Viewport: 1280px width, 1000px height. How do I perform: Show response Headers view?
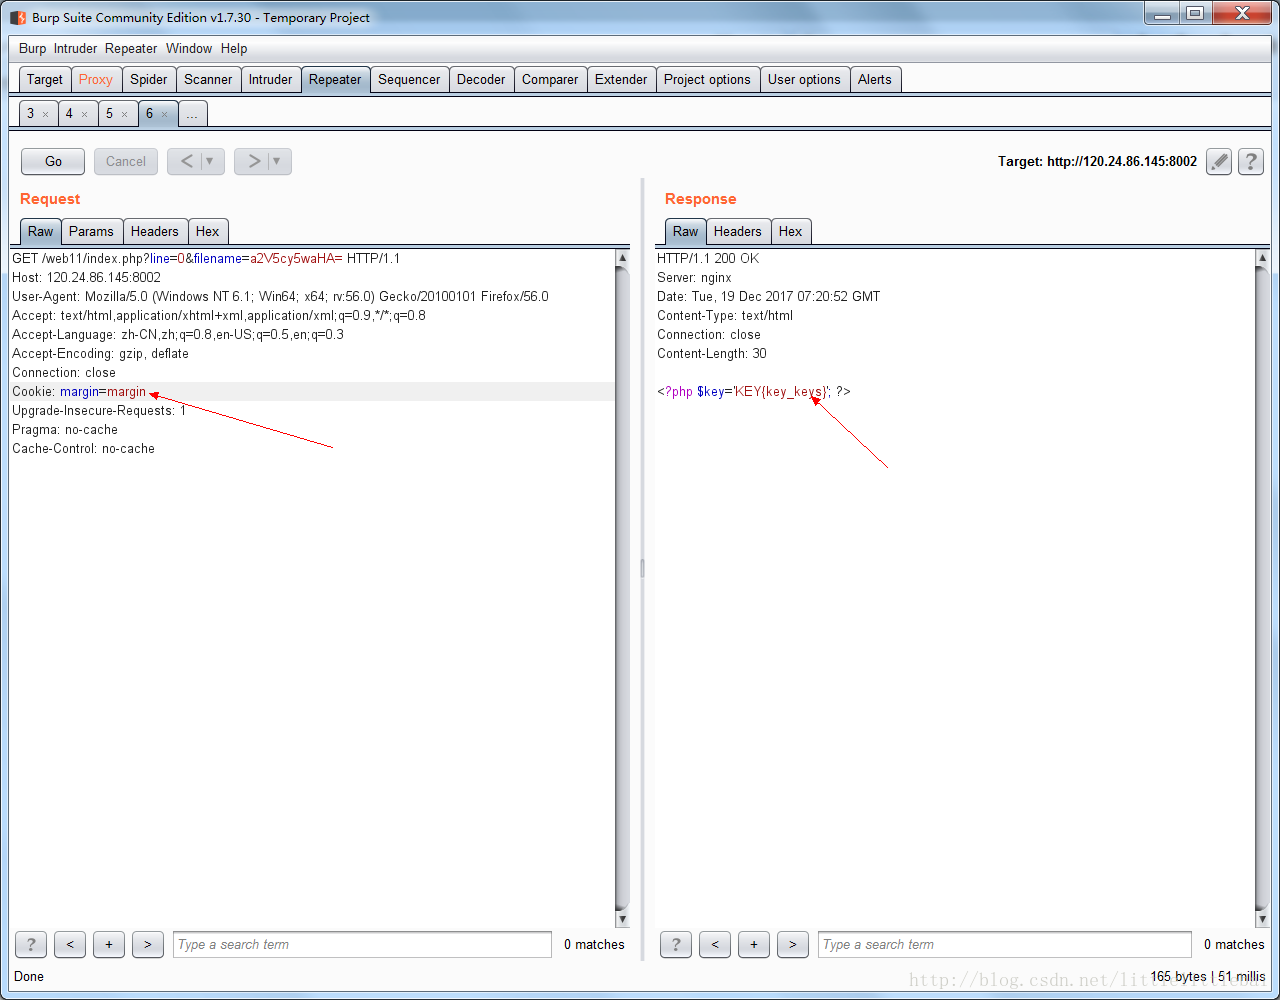[738, 231]
